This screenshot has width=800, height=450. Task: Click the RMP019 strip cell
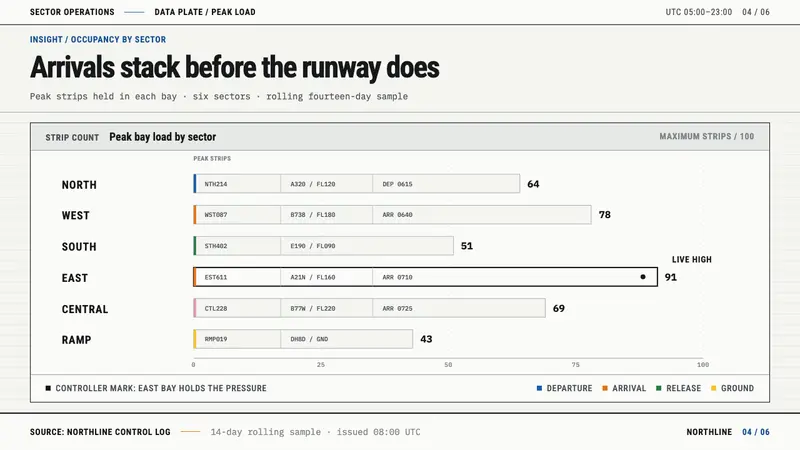(x=238, y=339)
